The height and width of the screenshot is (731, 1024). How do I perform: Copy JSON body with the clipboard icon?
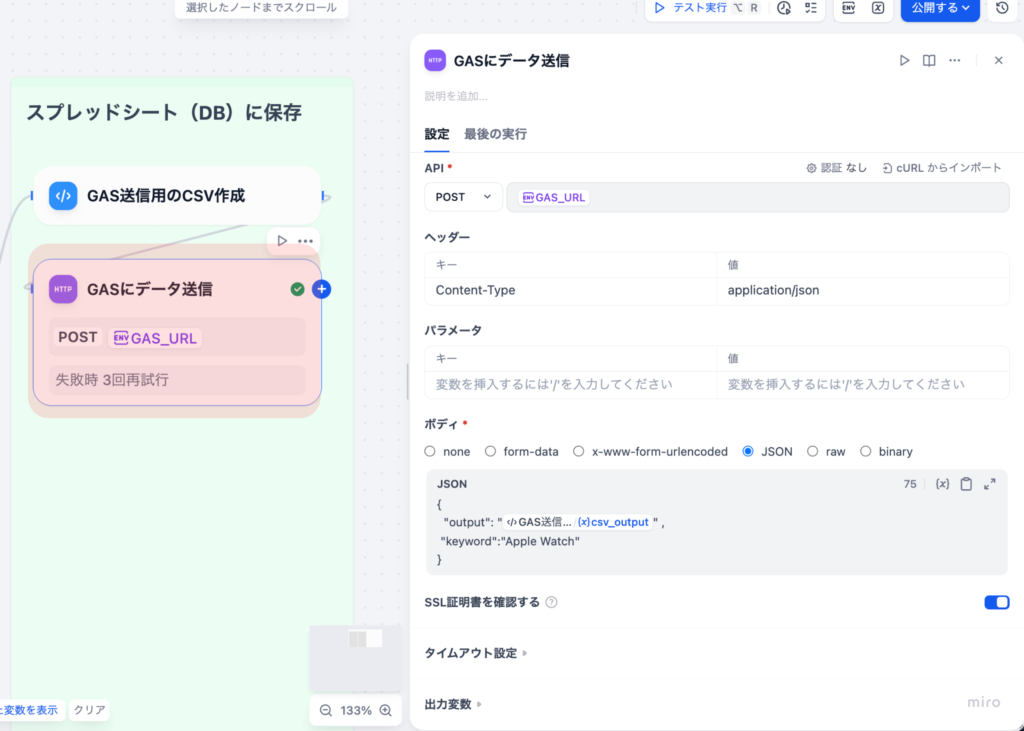point(966,484)
